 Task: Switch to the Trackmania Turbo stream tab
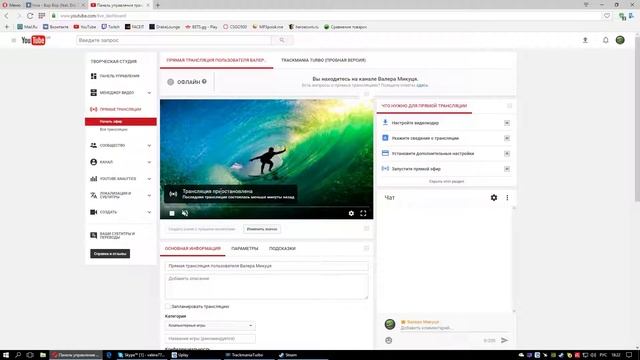[x=323, y=60]
